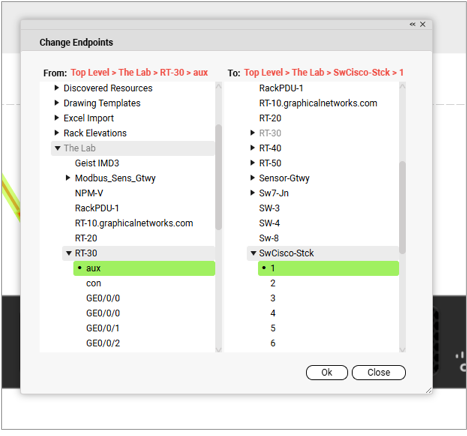Expand Discovered Resources in the From tree
467x436 pixels.
[57, 88]
